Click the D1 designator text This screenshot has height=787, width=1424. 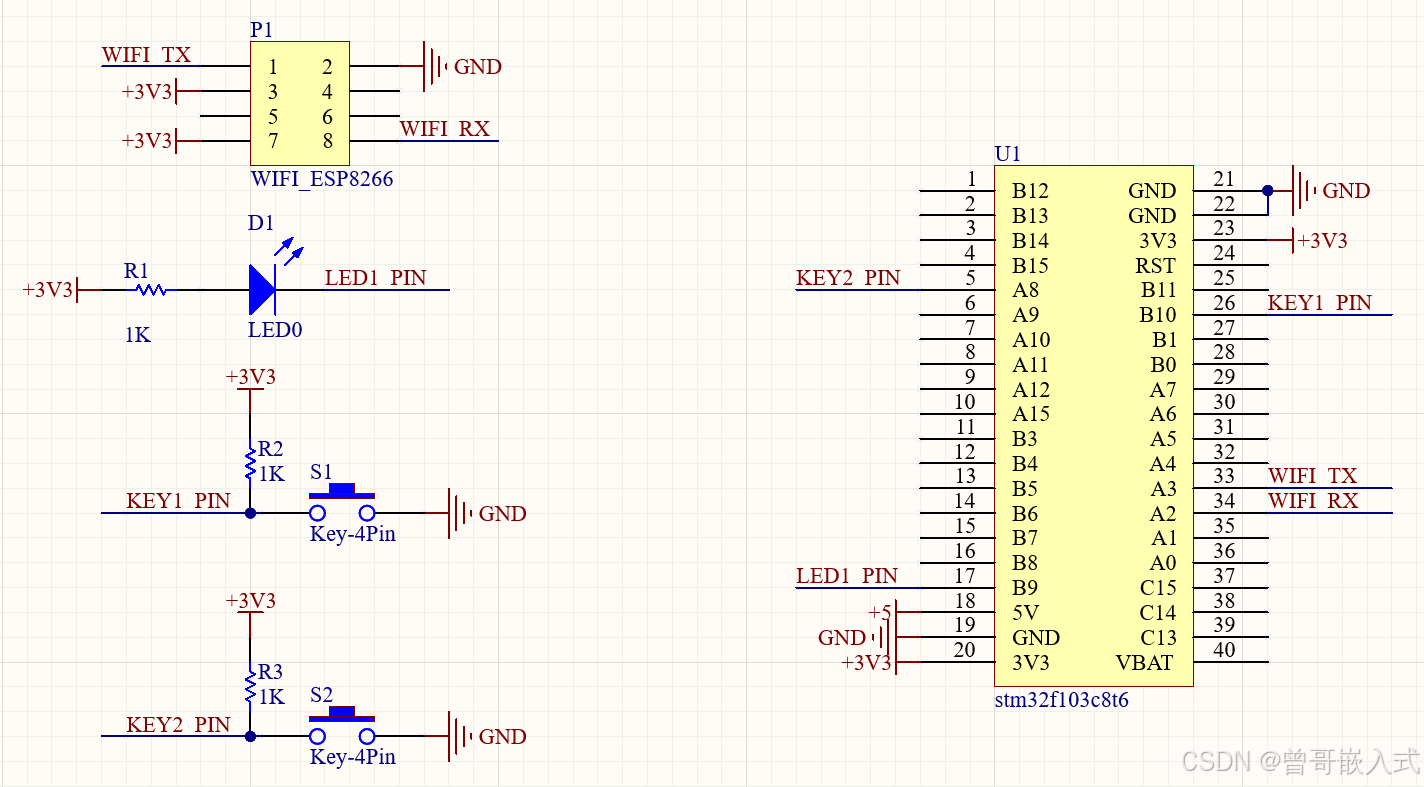click(x=261, y=223)
